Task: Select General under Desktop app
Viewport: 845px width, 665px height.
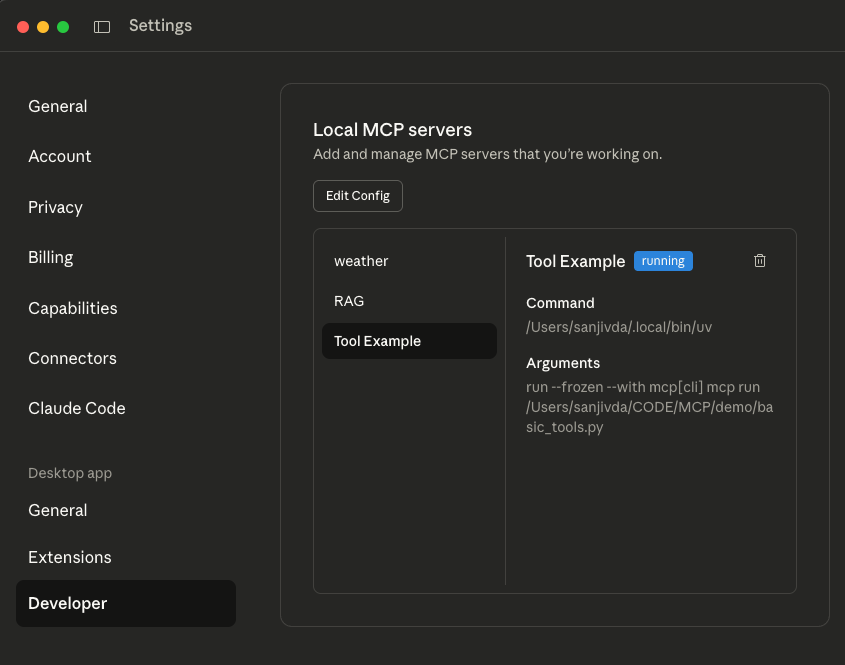Action: [58, 510]
